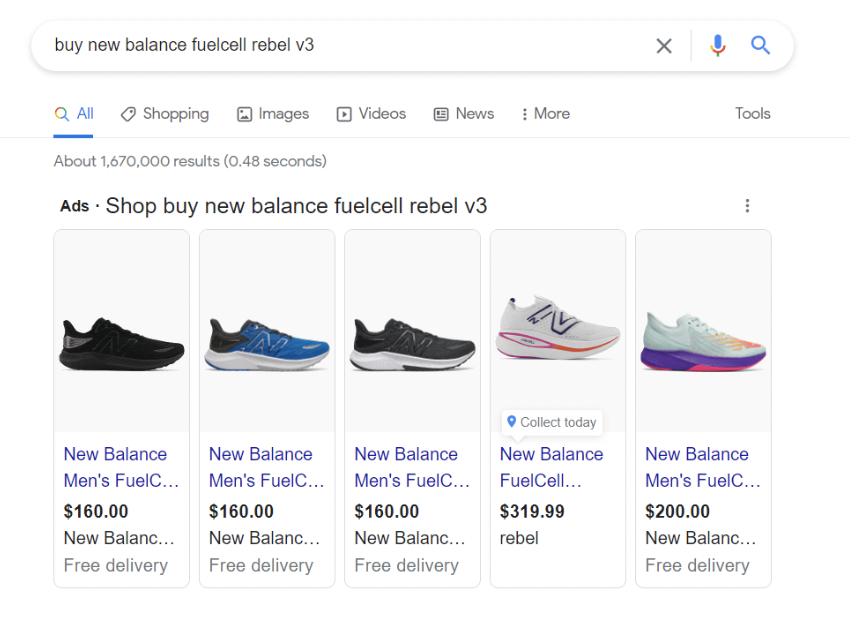Click the Collect today badge
The image size is (850, 630).
click(551, 422)
